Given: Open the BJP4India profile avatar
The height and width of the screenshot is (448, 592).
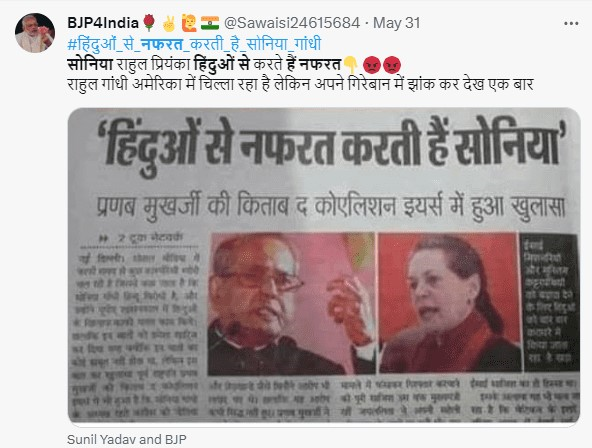Looking at the screenshot, I should click(x=35, y=33).
